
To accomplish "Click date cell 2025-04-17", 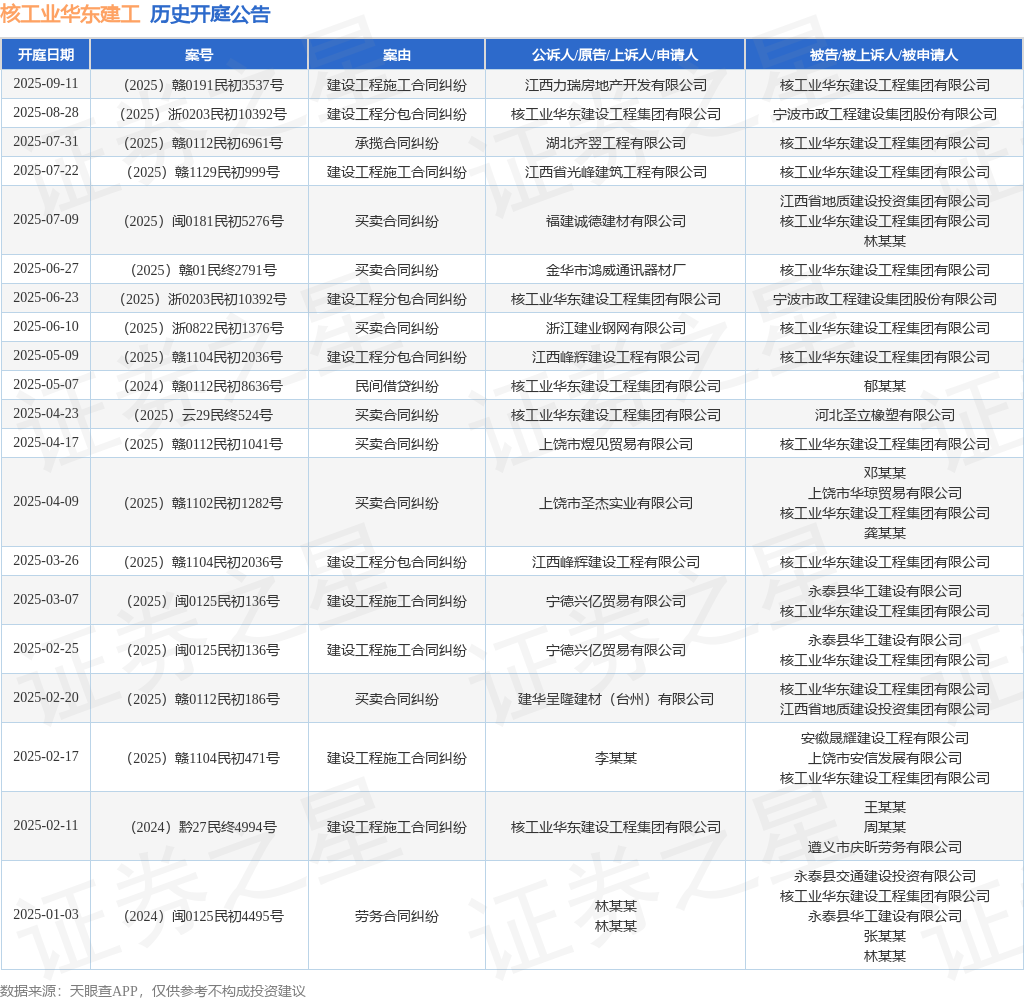I will [46, 442].
